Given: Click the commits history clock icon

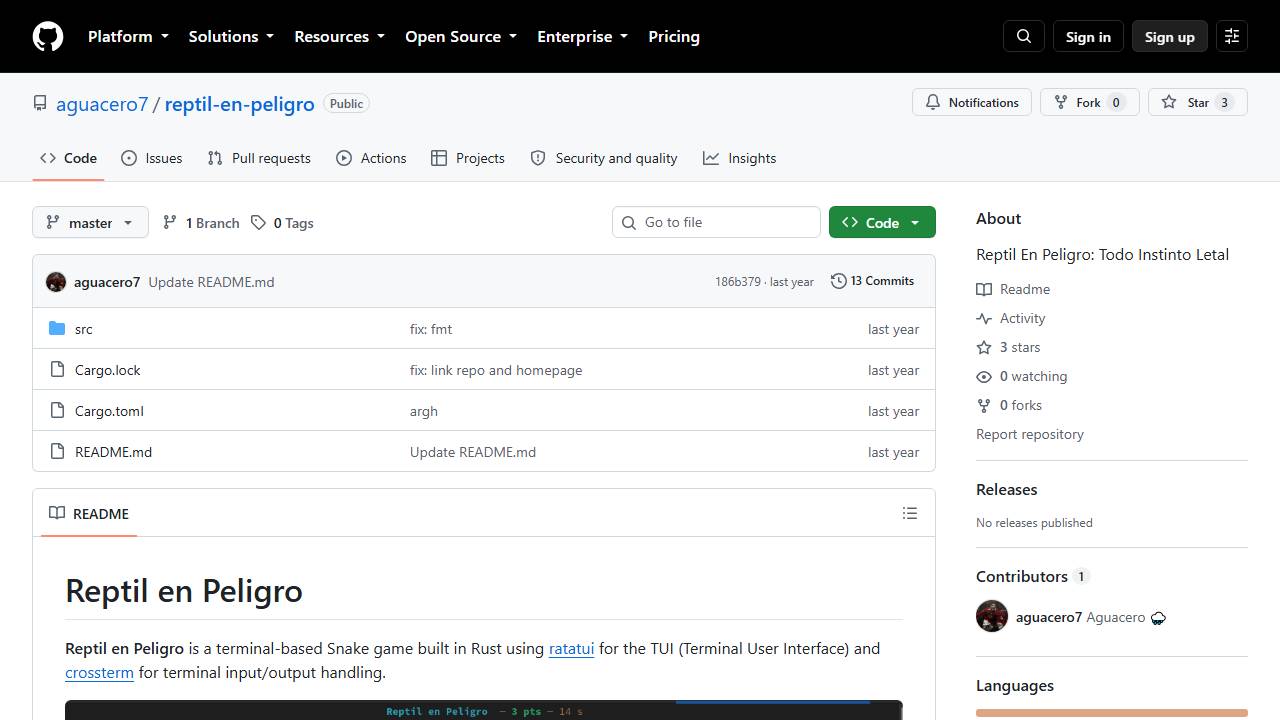Looking at the screenshot, I should 838,281.
